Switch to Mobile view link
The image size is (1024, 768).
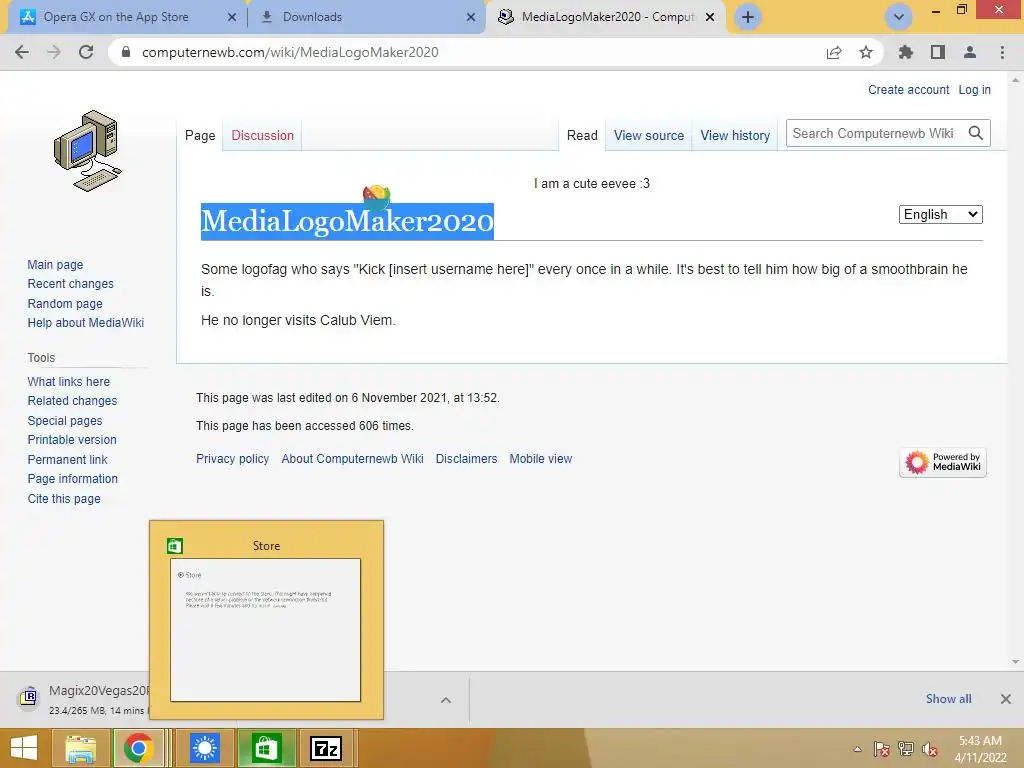tap(540, 458)
